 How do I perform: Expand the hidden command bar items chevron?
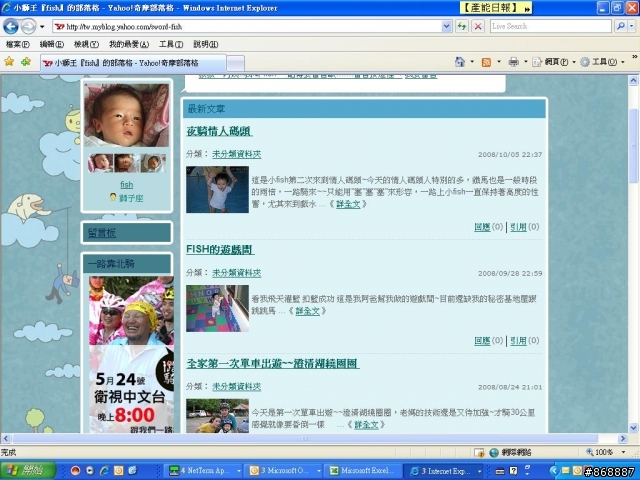[635, 56]
